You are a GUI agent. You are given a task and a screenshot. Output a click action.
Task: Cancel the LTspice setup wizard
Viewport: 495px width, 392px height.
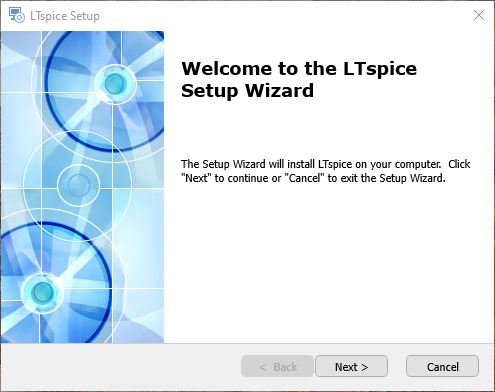click(442, 366)
